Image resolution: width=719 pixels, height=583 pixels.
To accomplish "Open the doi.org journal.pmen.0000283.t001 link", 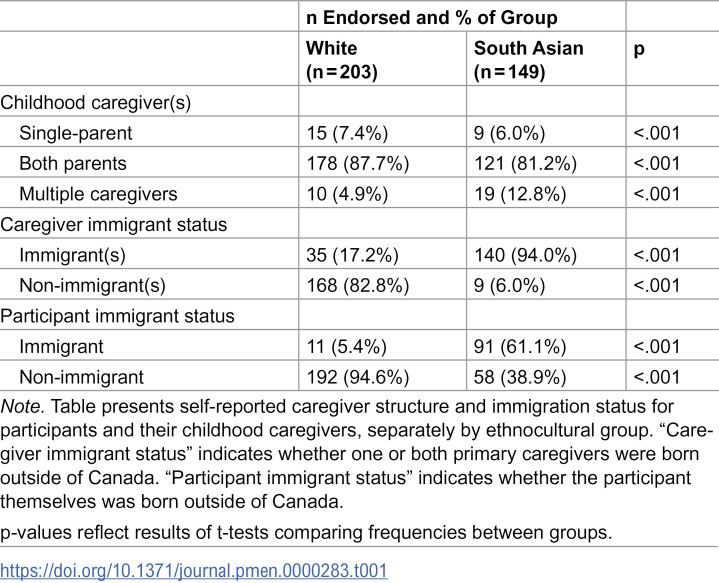I will (194, 571).
